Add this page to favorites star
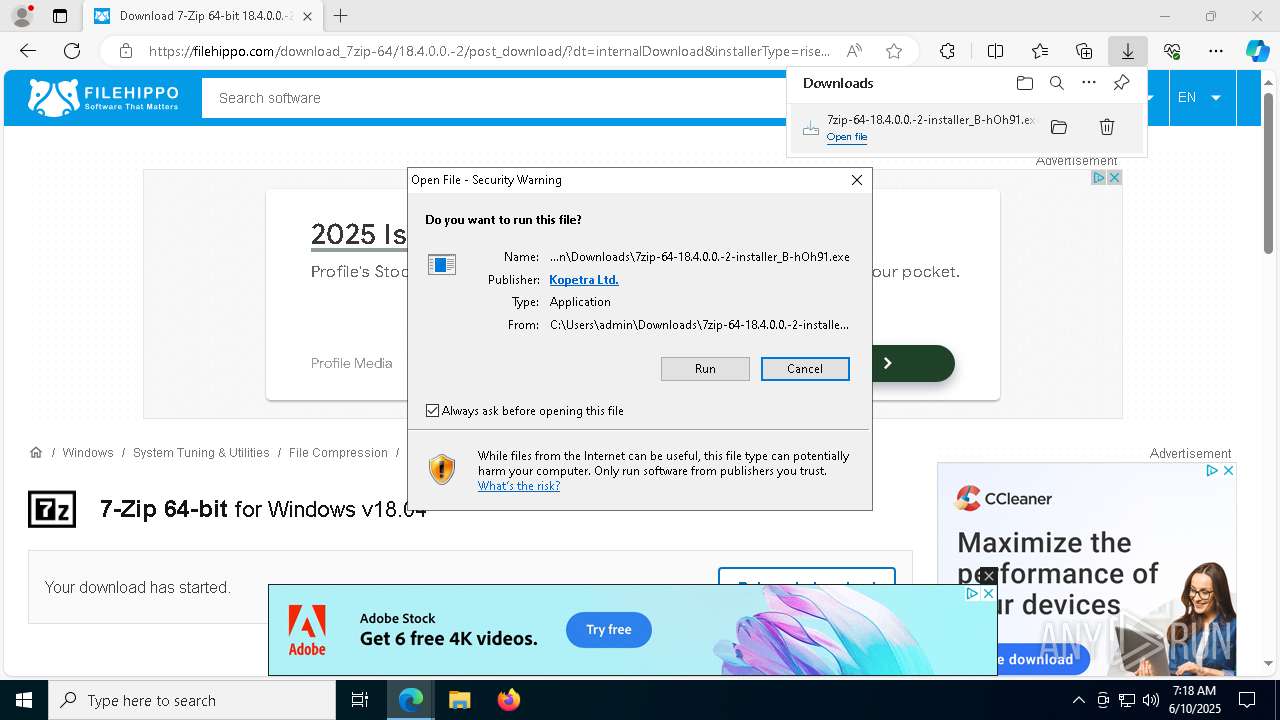The height and width of the screenshot is (720, 1280). tap(894, 51)
